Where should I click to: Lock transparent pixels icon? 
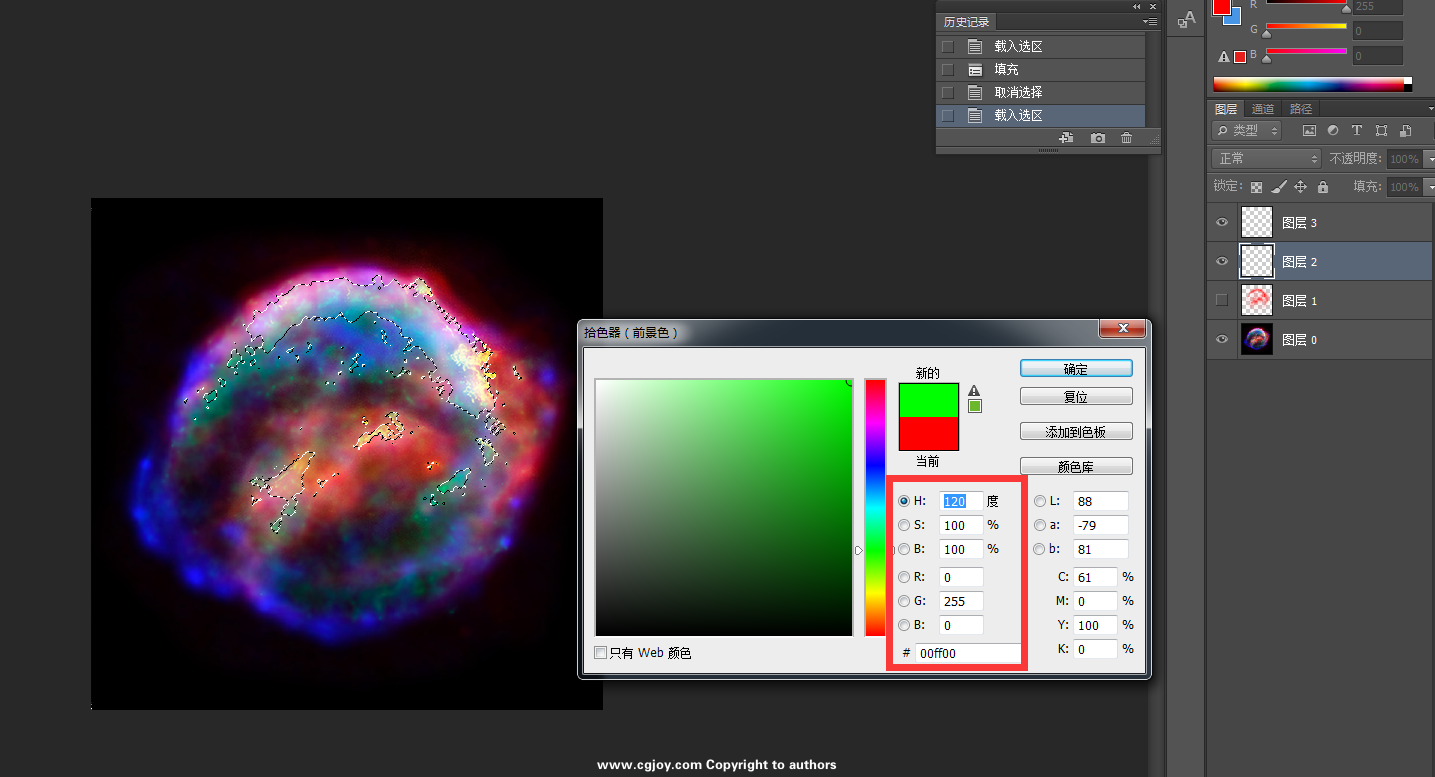[1257, 187]
